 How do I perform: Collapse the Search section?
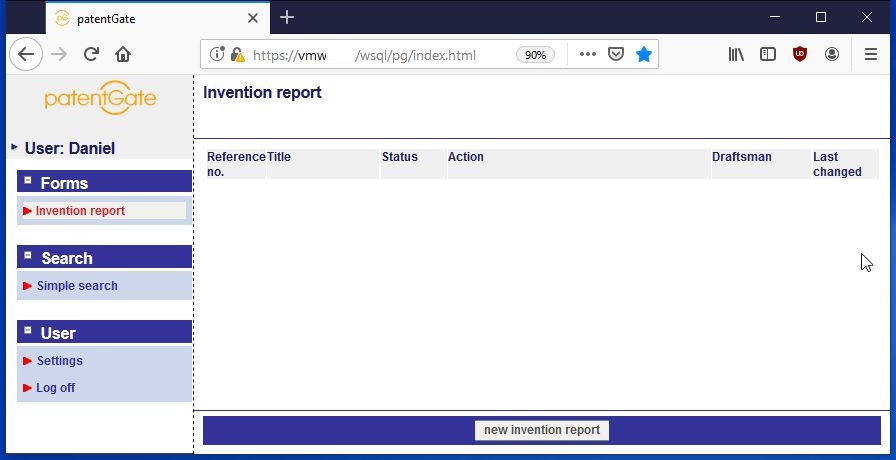pos(27,255)
